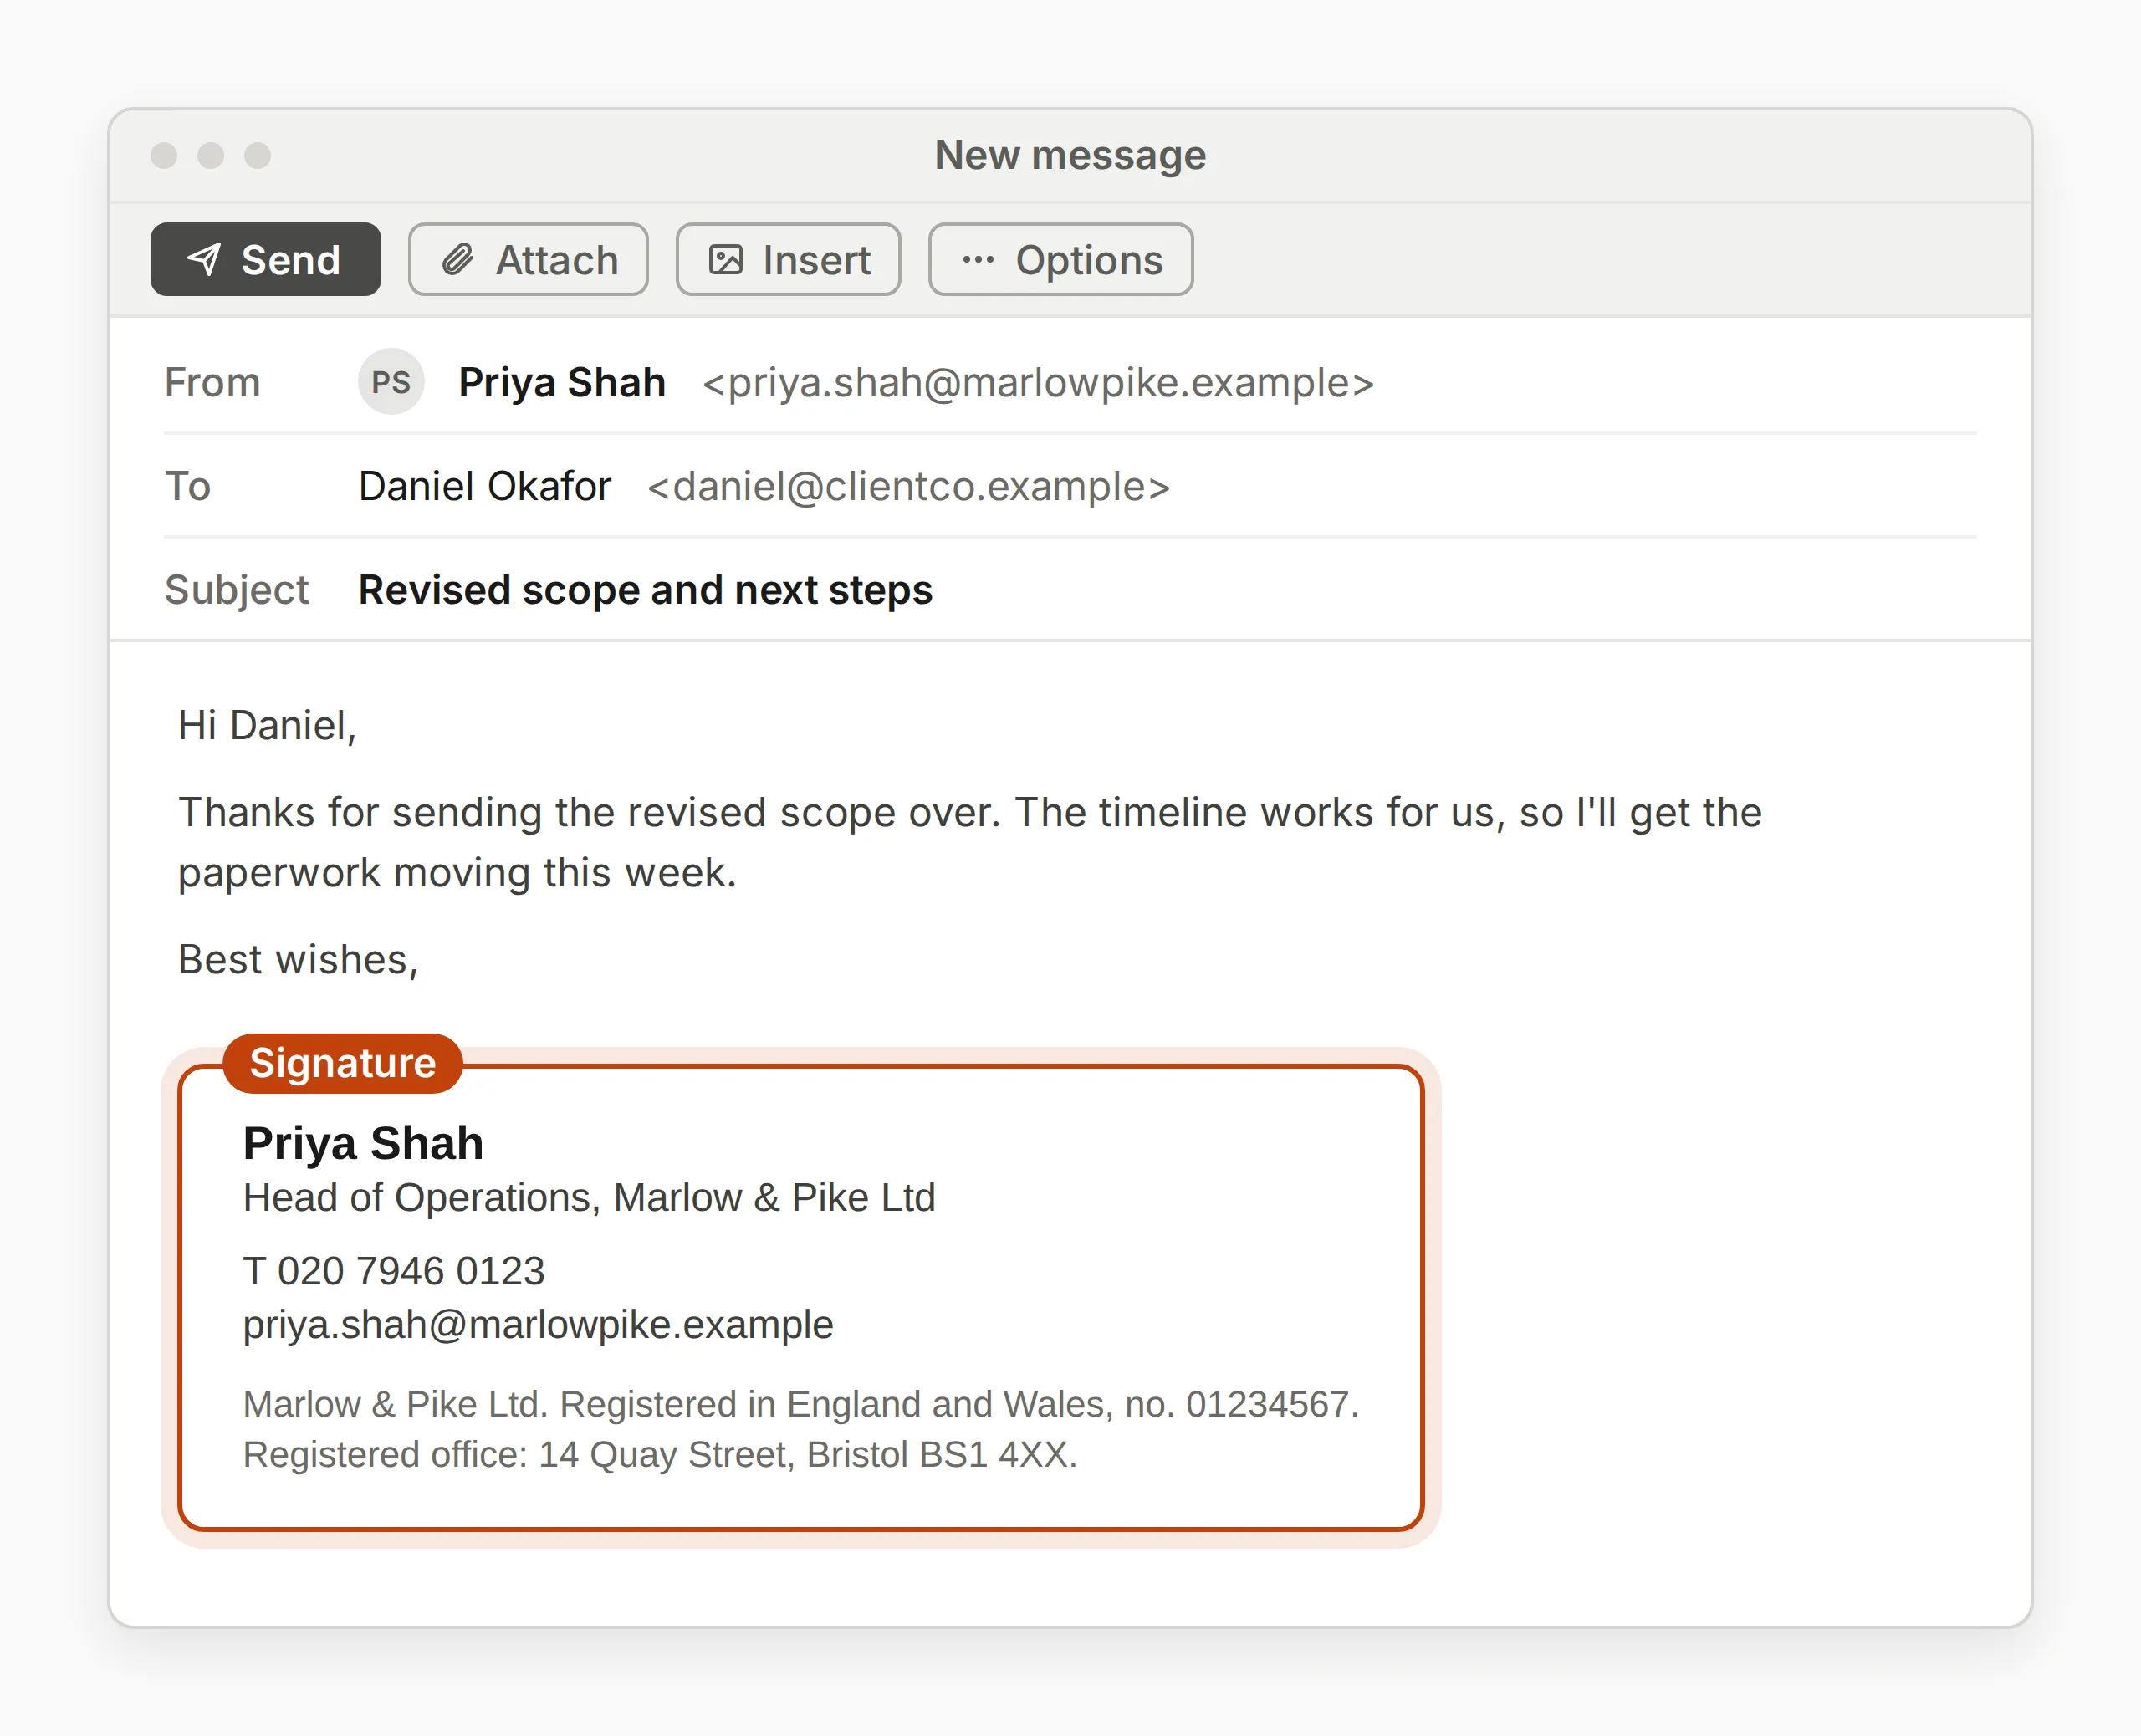
Task: Click the sender address priya.shah@marlowpike.example in From
Action: point(1038,383)
